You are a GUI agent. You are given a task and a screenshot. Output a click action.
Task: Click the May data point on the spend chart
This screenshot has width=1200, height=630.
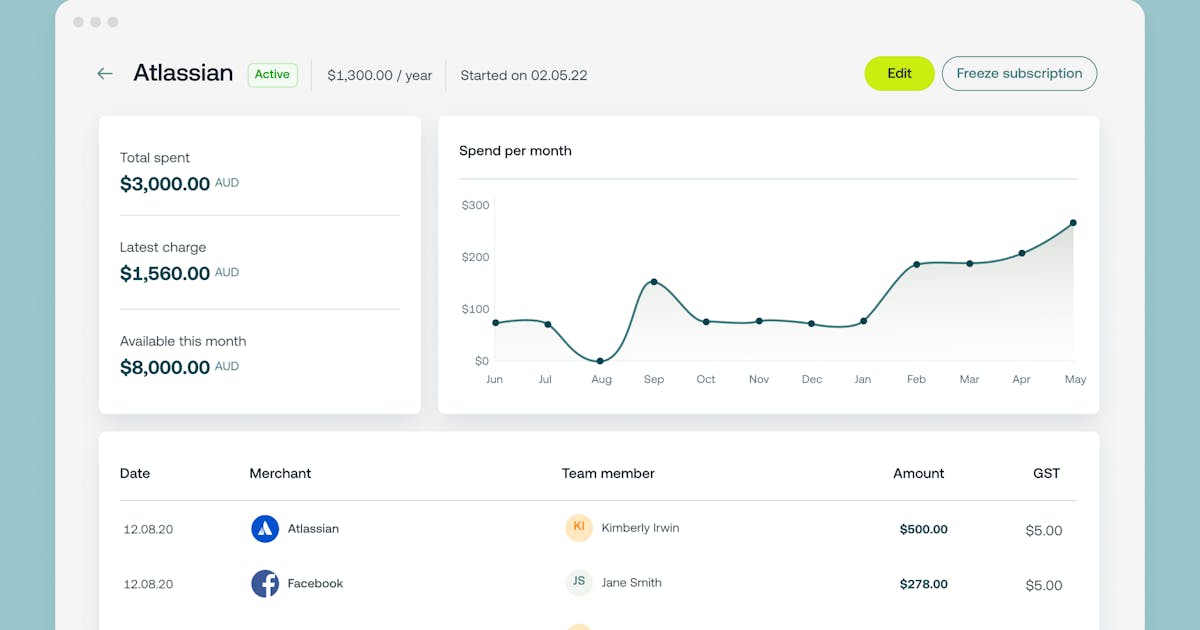(x=1073, y=222)
